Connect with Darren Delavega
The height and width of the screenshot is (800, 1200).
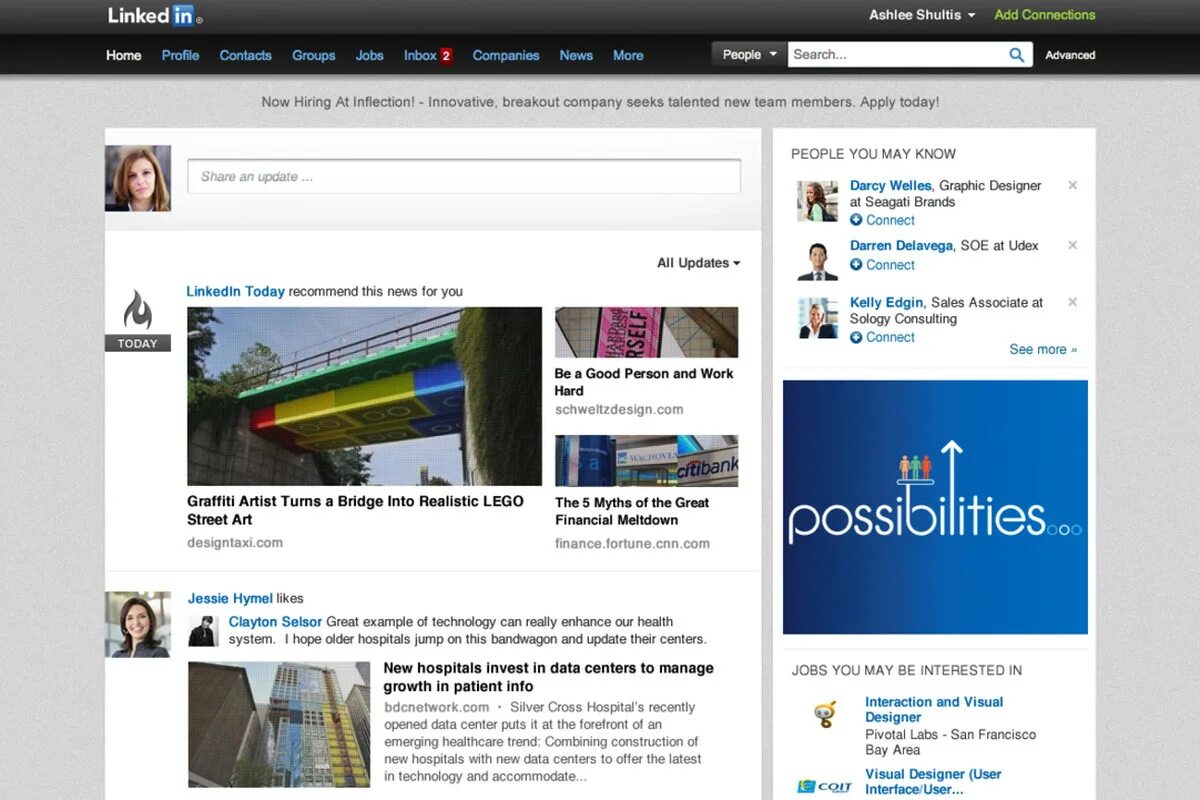click(x=882, y=265)
